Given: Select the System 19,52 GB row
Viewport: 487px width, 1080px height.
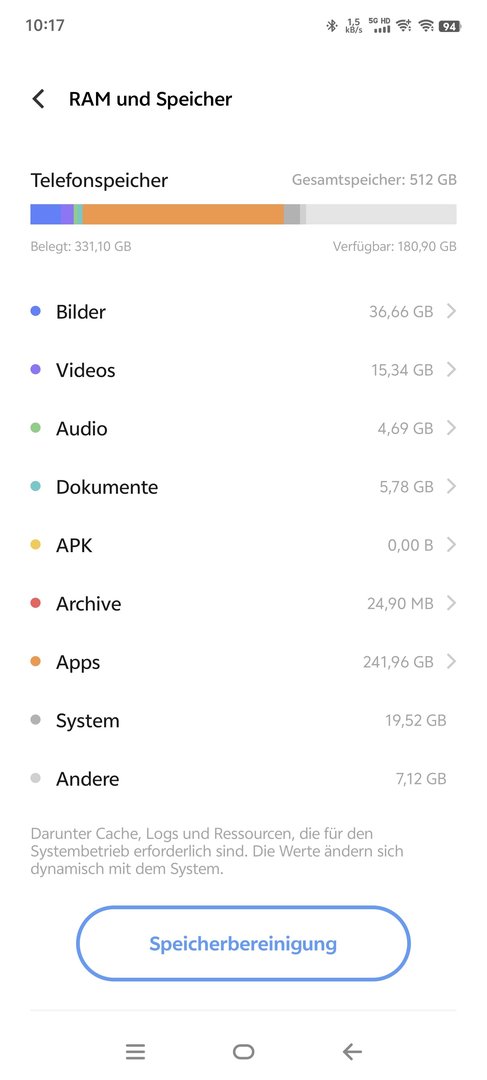Looking at the screenshot, I should pos(243,720).
